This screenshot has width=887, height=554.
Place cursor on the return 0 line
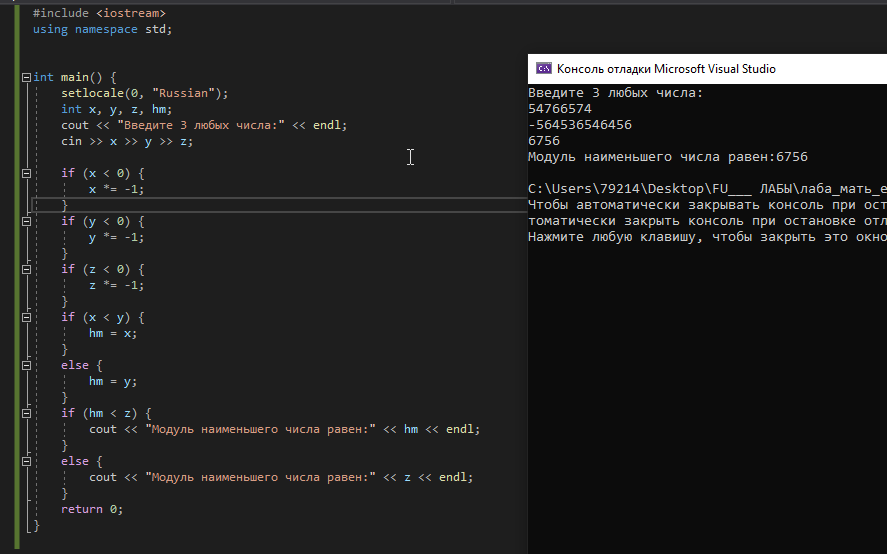coord(92,509)
